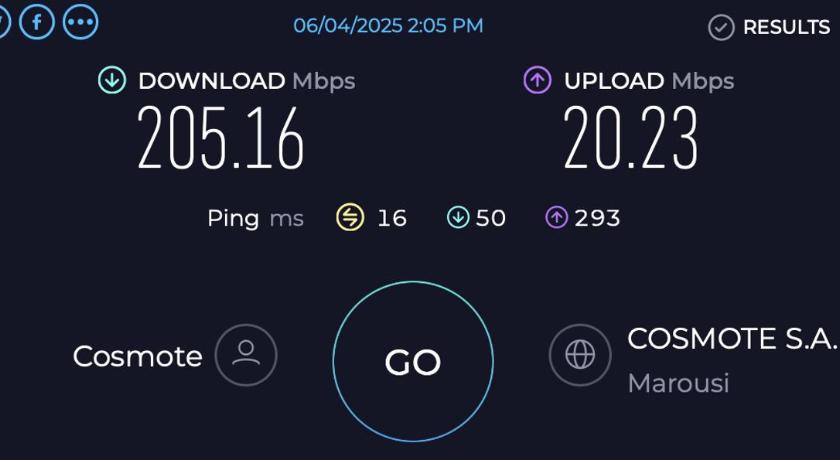Share result via Facebook icon
This screenshot has height=460, width=840.
pos(37,22)
